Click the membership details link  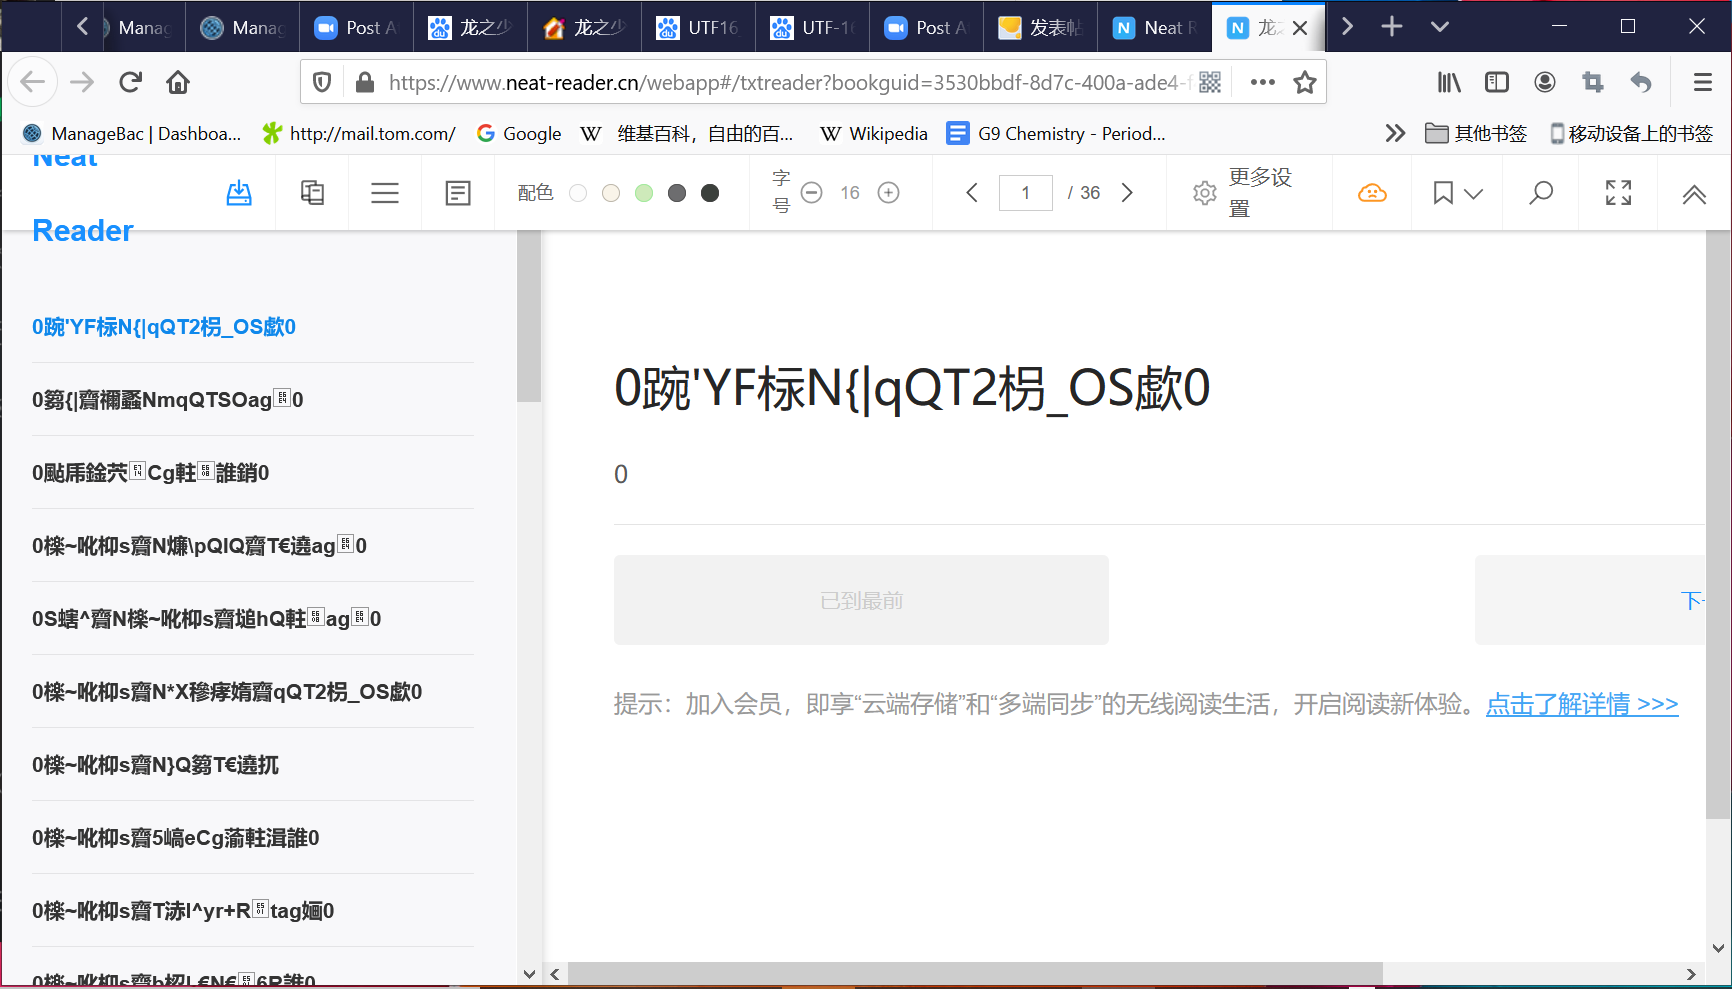[x=1582, y=704]
